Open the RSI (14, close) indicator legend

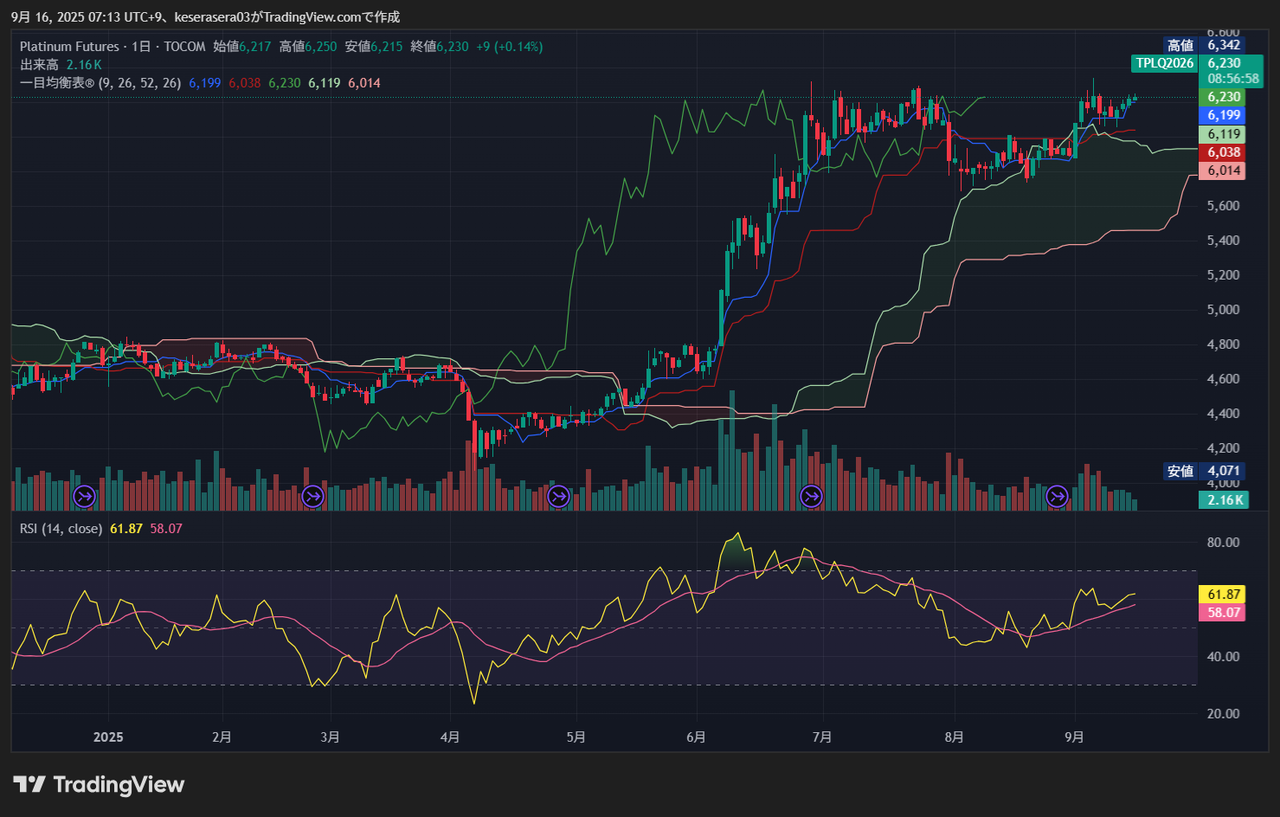coord(61,528)
